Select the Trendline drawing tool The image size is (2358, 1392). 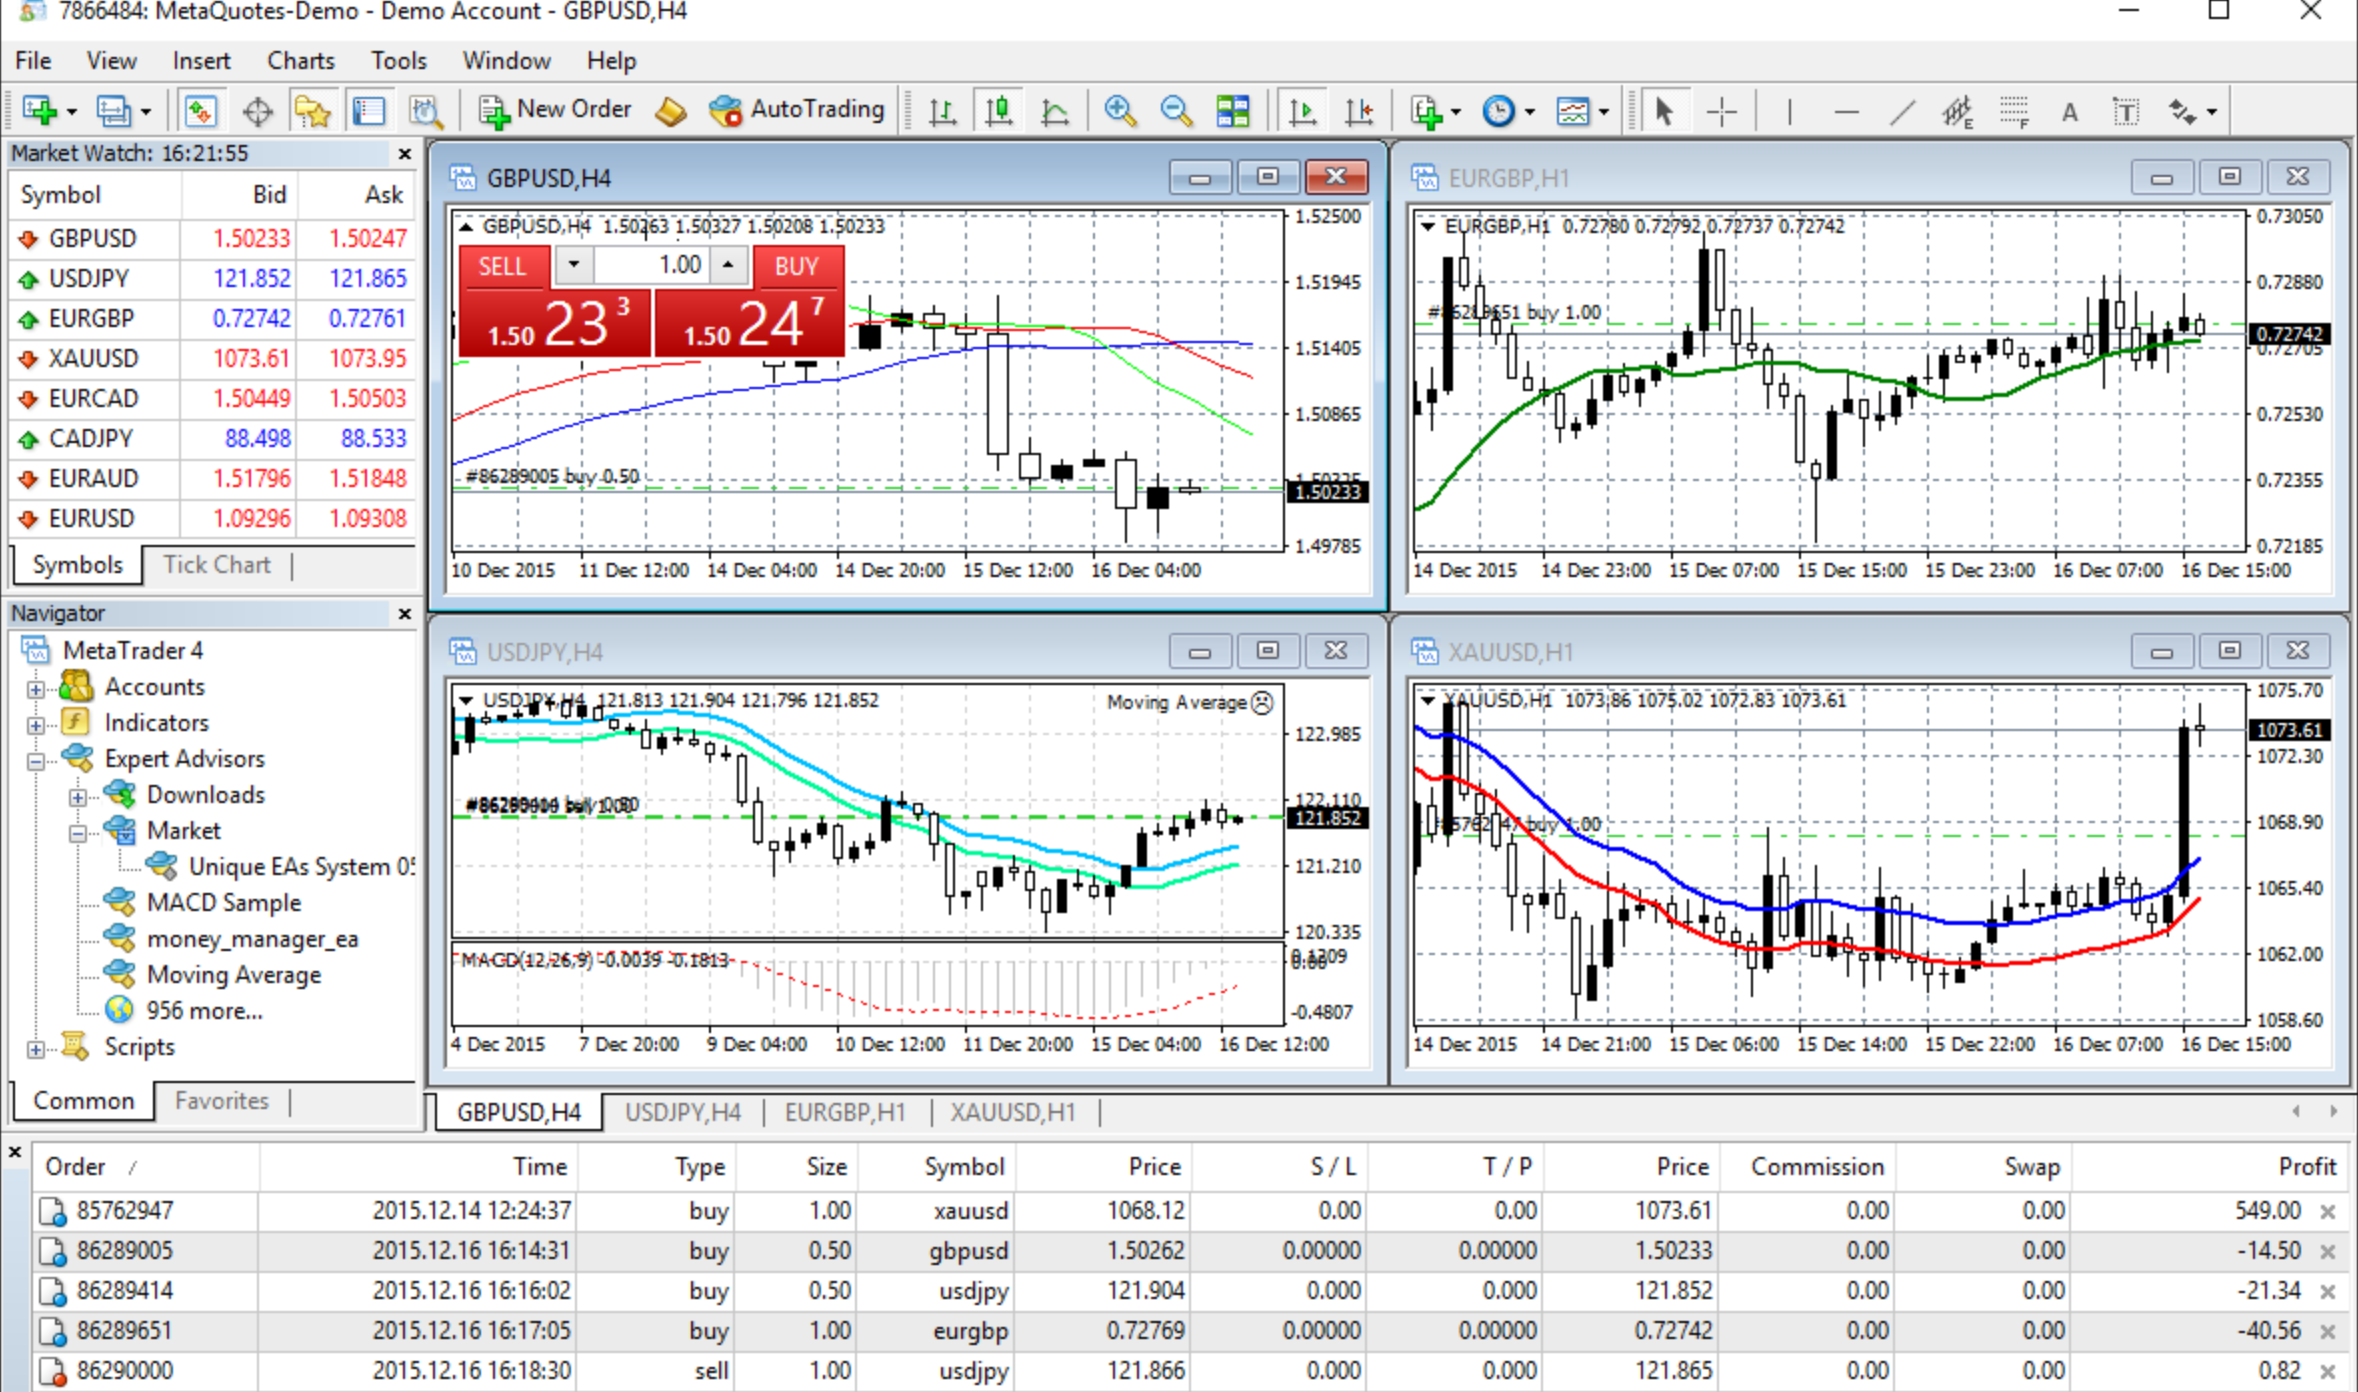tap(1902, 111)
